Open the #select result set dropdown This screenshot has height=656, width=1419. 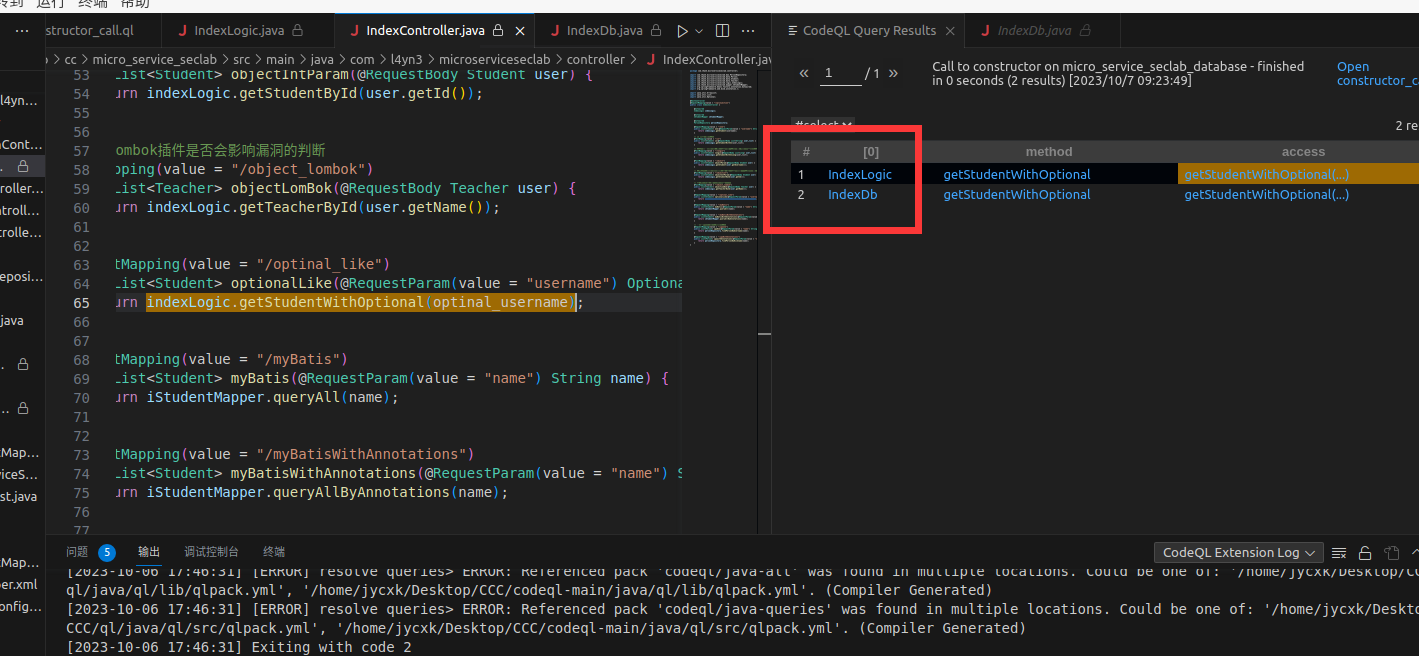point(823,125)
